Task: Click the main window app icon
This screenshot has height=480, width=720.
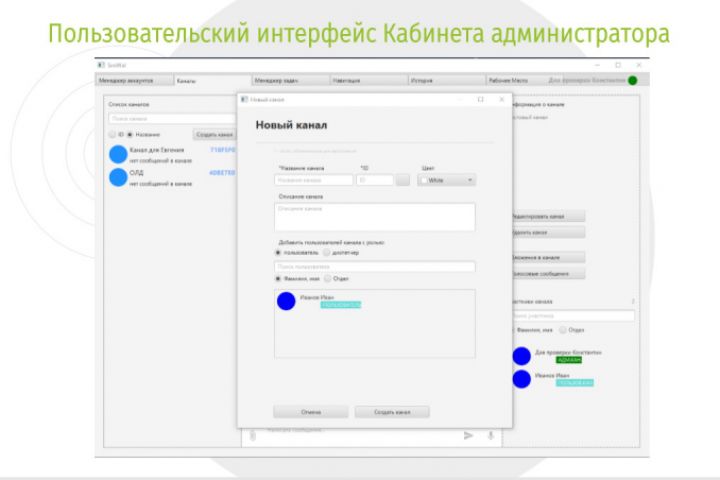Action: tap(101, 65)
